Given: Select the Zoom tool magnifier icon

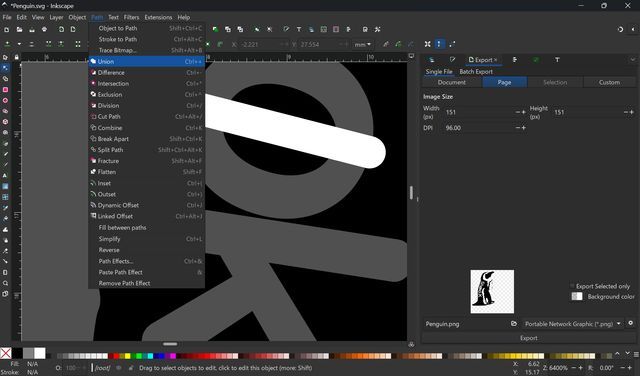Looking at the screenshot, I should [5, 283].
